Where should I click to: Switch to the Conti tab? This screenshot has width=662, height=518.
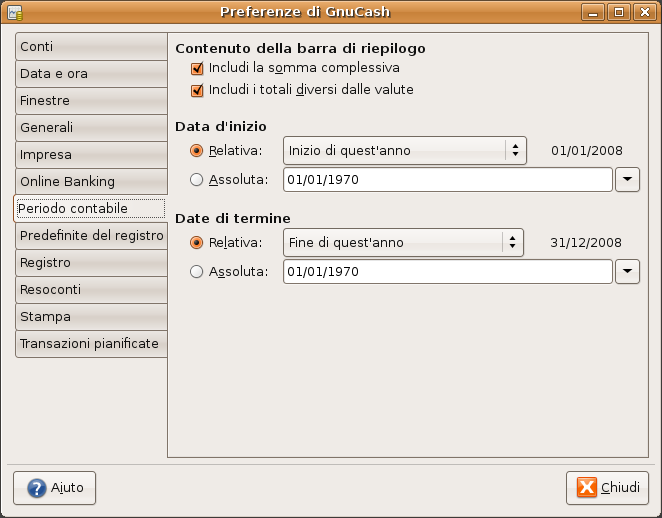click(91, 46)
